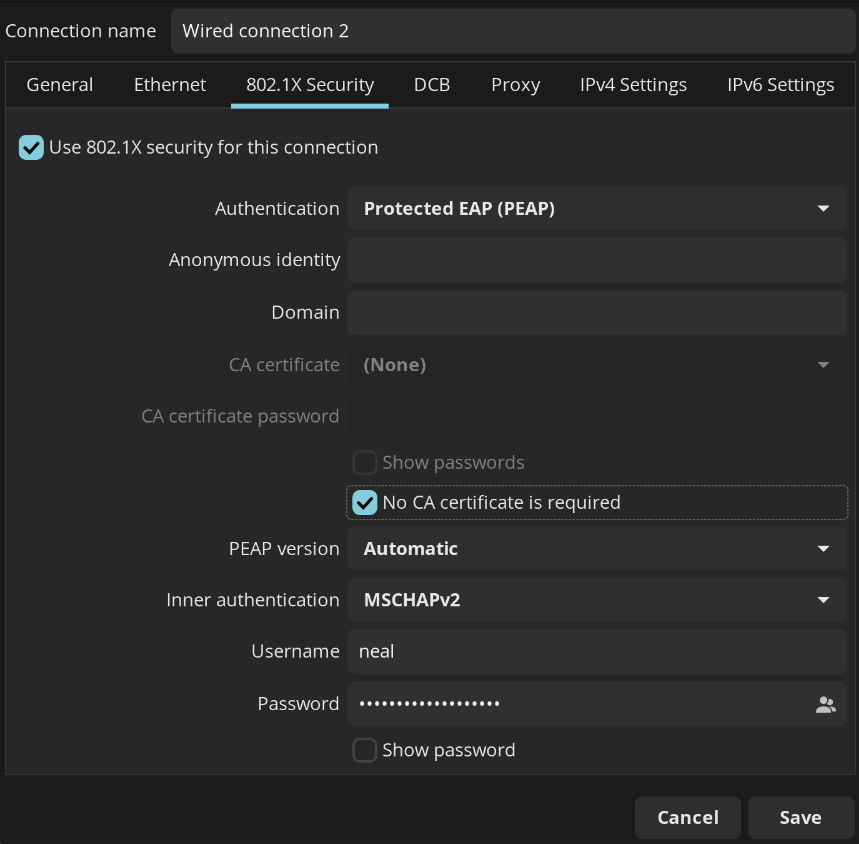Click the Username field containing neal
Viewport: 859px width, 844px height.
[x=597, y=652]
